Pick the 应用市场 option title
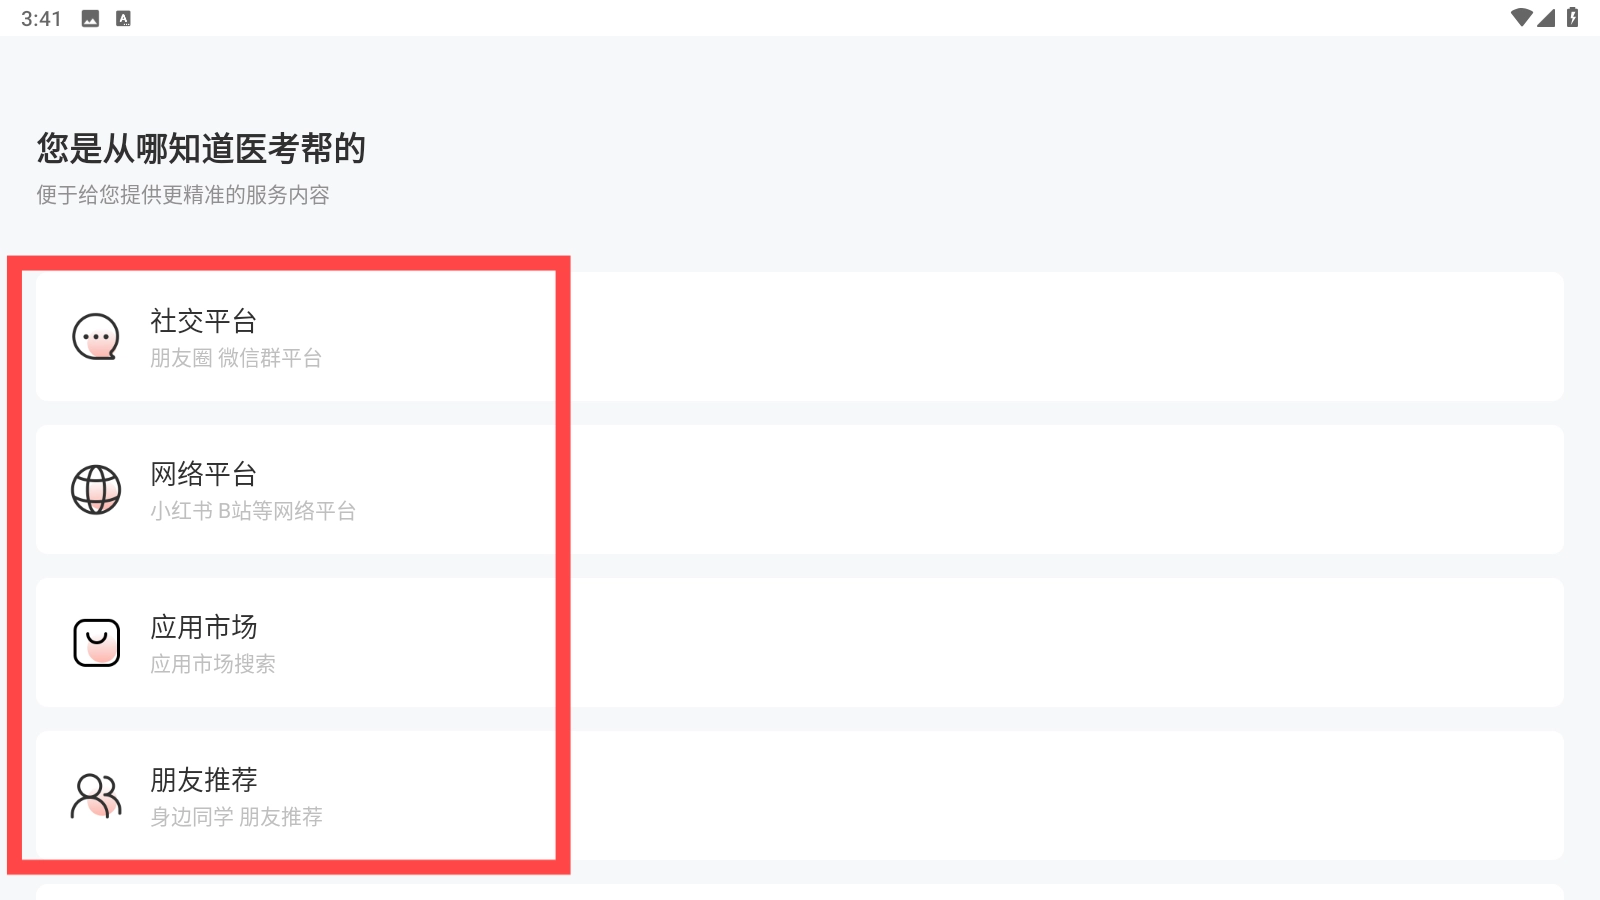Viewport: 1600px width, 900px height. (204, 627)
